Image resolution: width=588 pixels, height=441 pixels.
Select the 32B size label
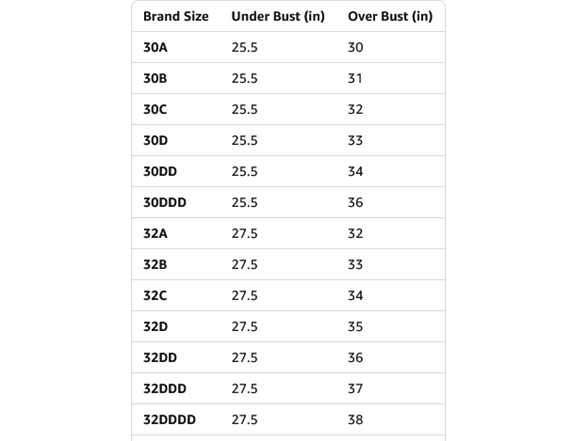pyautogui.click(x=155, y=265)
